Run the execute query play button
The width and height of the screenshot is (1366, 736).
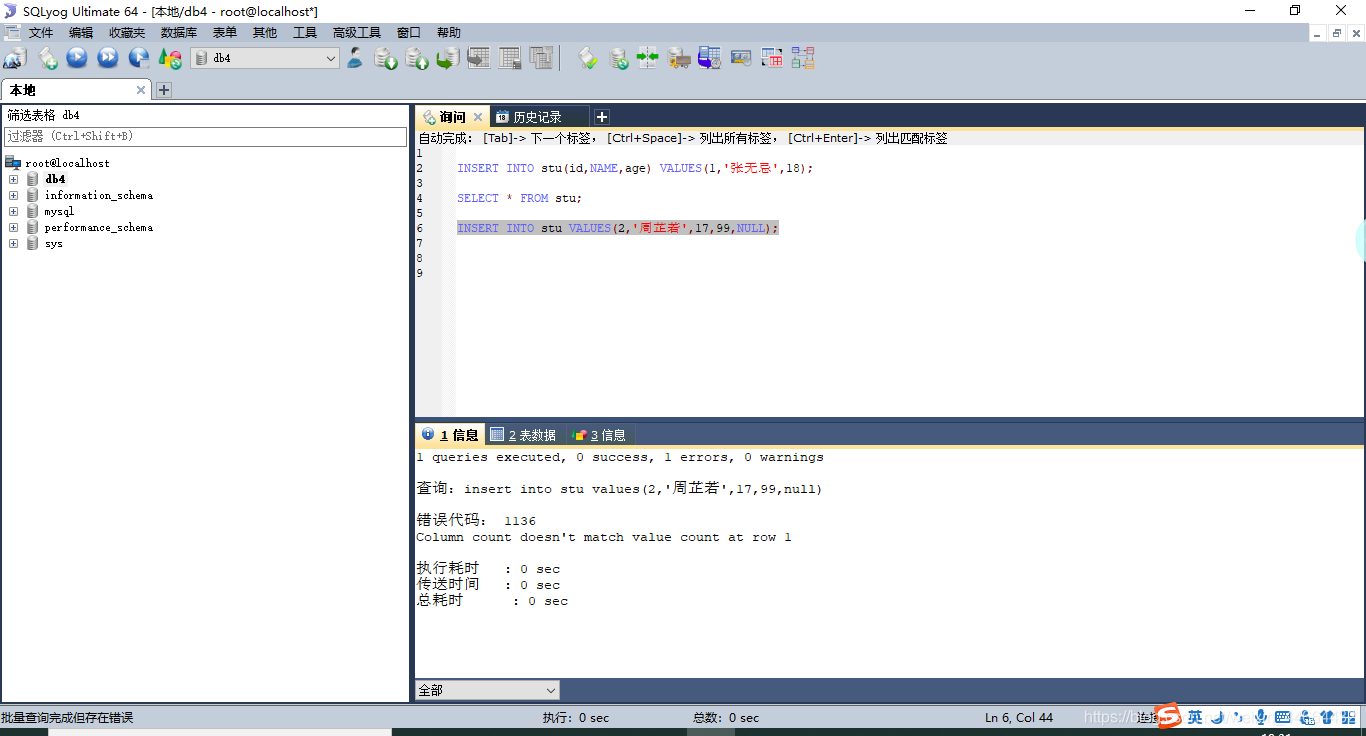pyautogui.click(x=77, y=58)
